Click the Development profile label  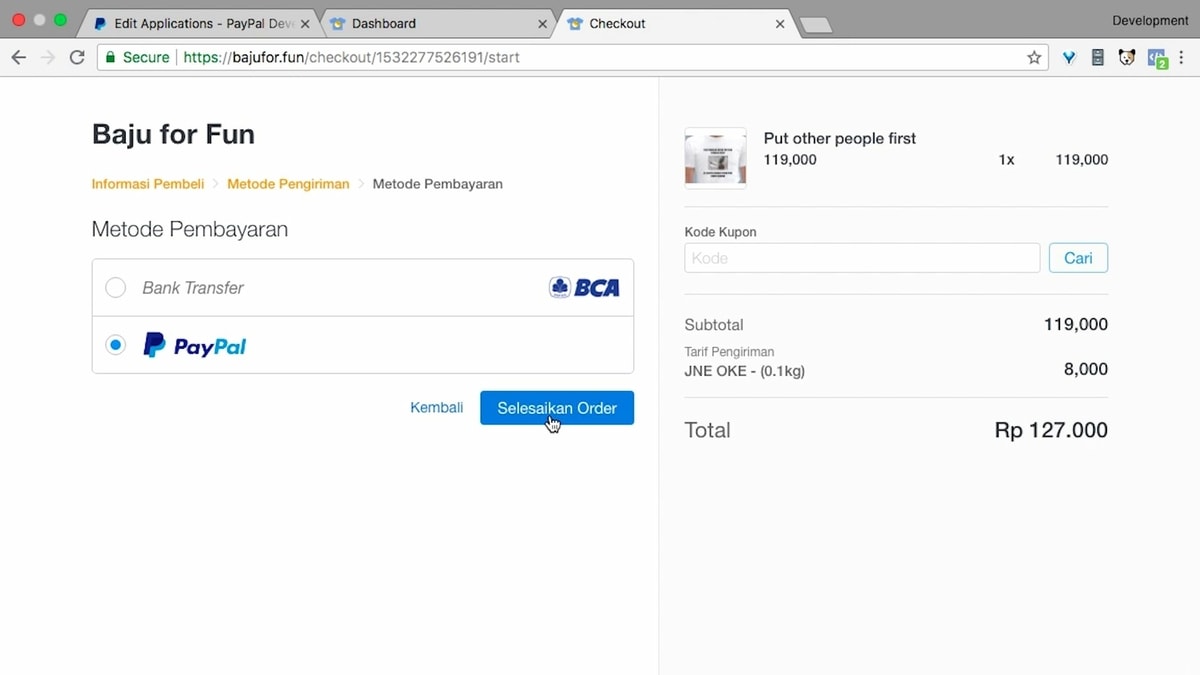click(1150, 21)
